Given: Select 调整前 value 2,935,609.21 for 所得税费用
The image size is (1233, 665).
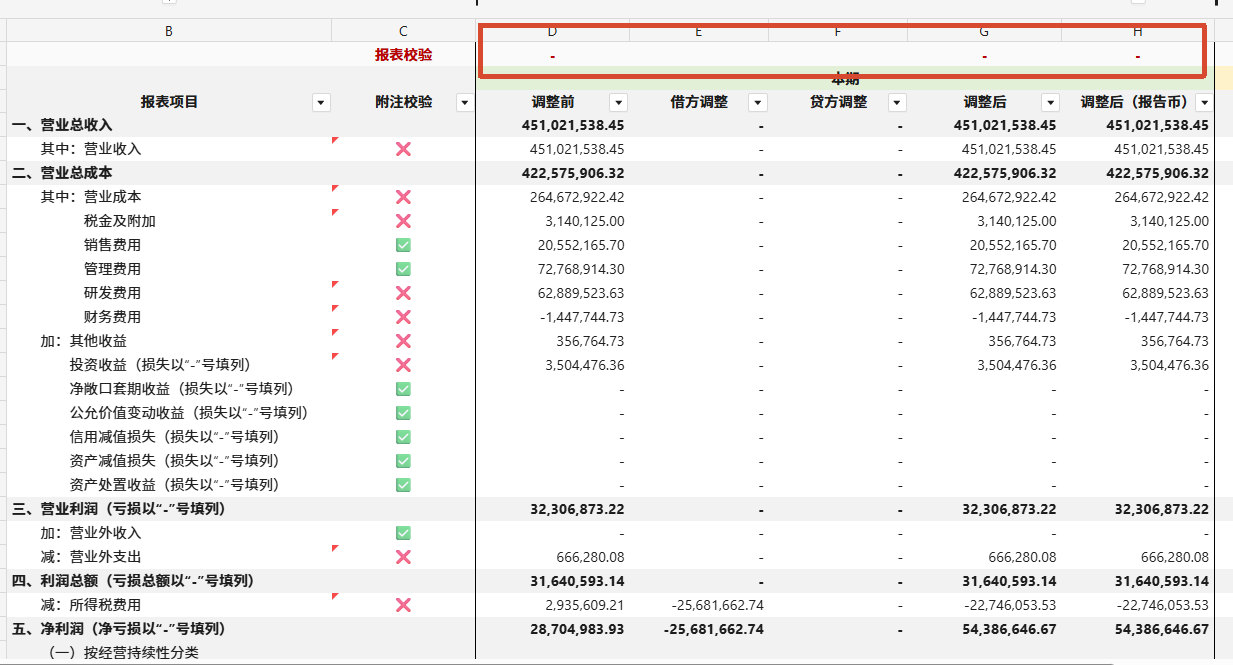Looking at the screenshot, I should (x=585, y=605).
